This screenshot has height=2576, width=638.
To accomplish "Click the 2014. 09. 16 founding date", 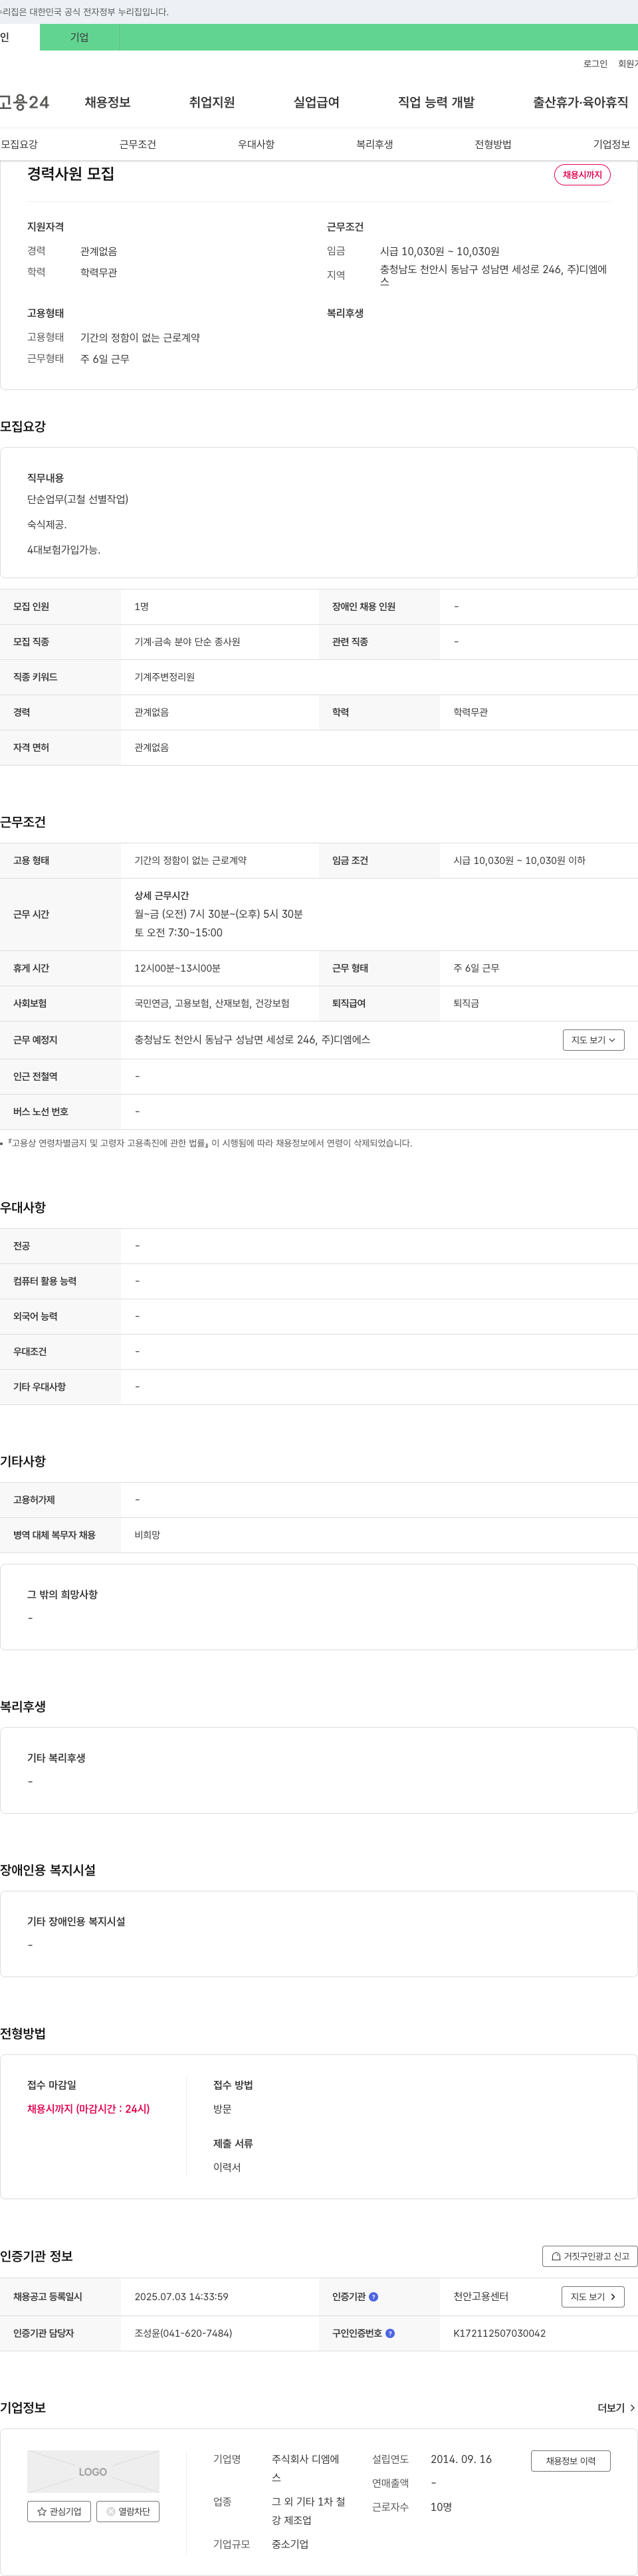I will [x=461, y=2459].
